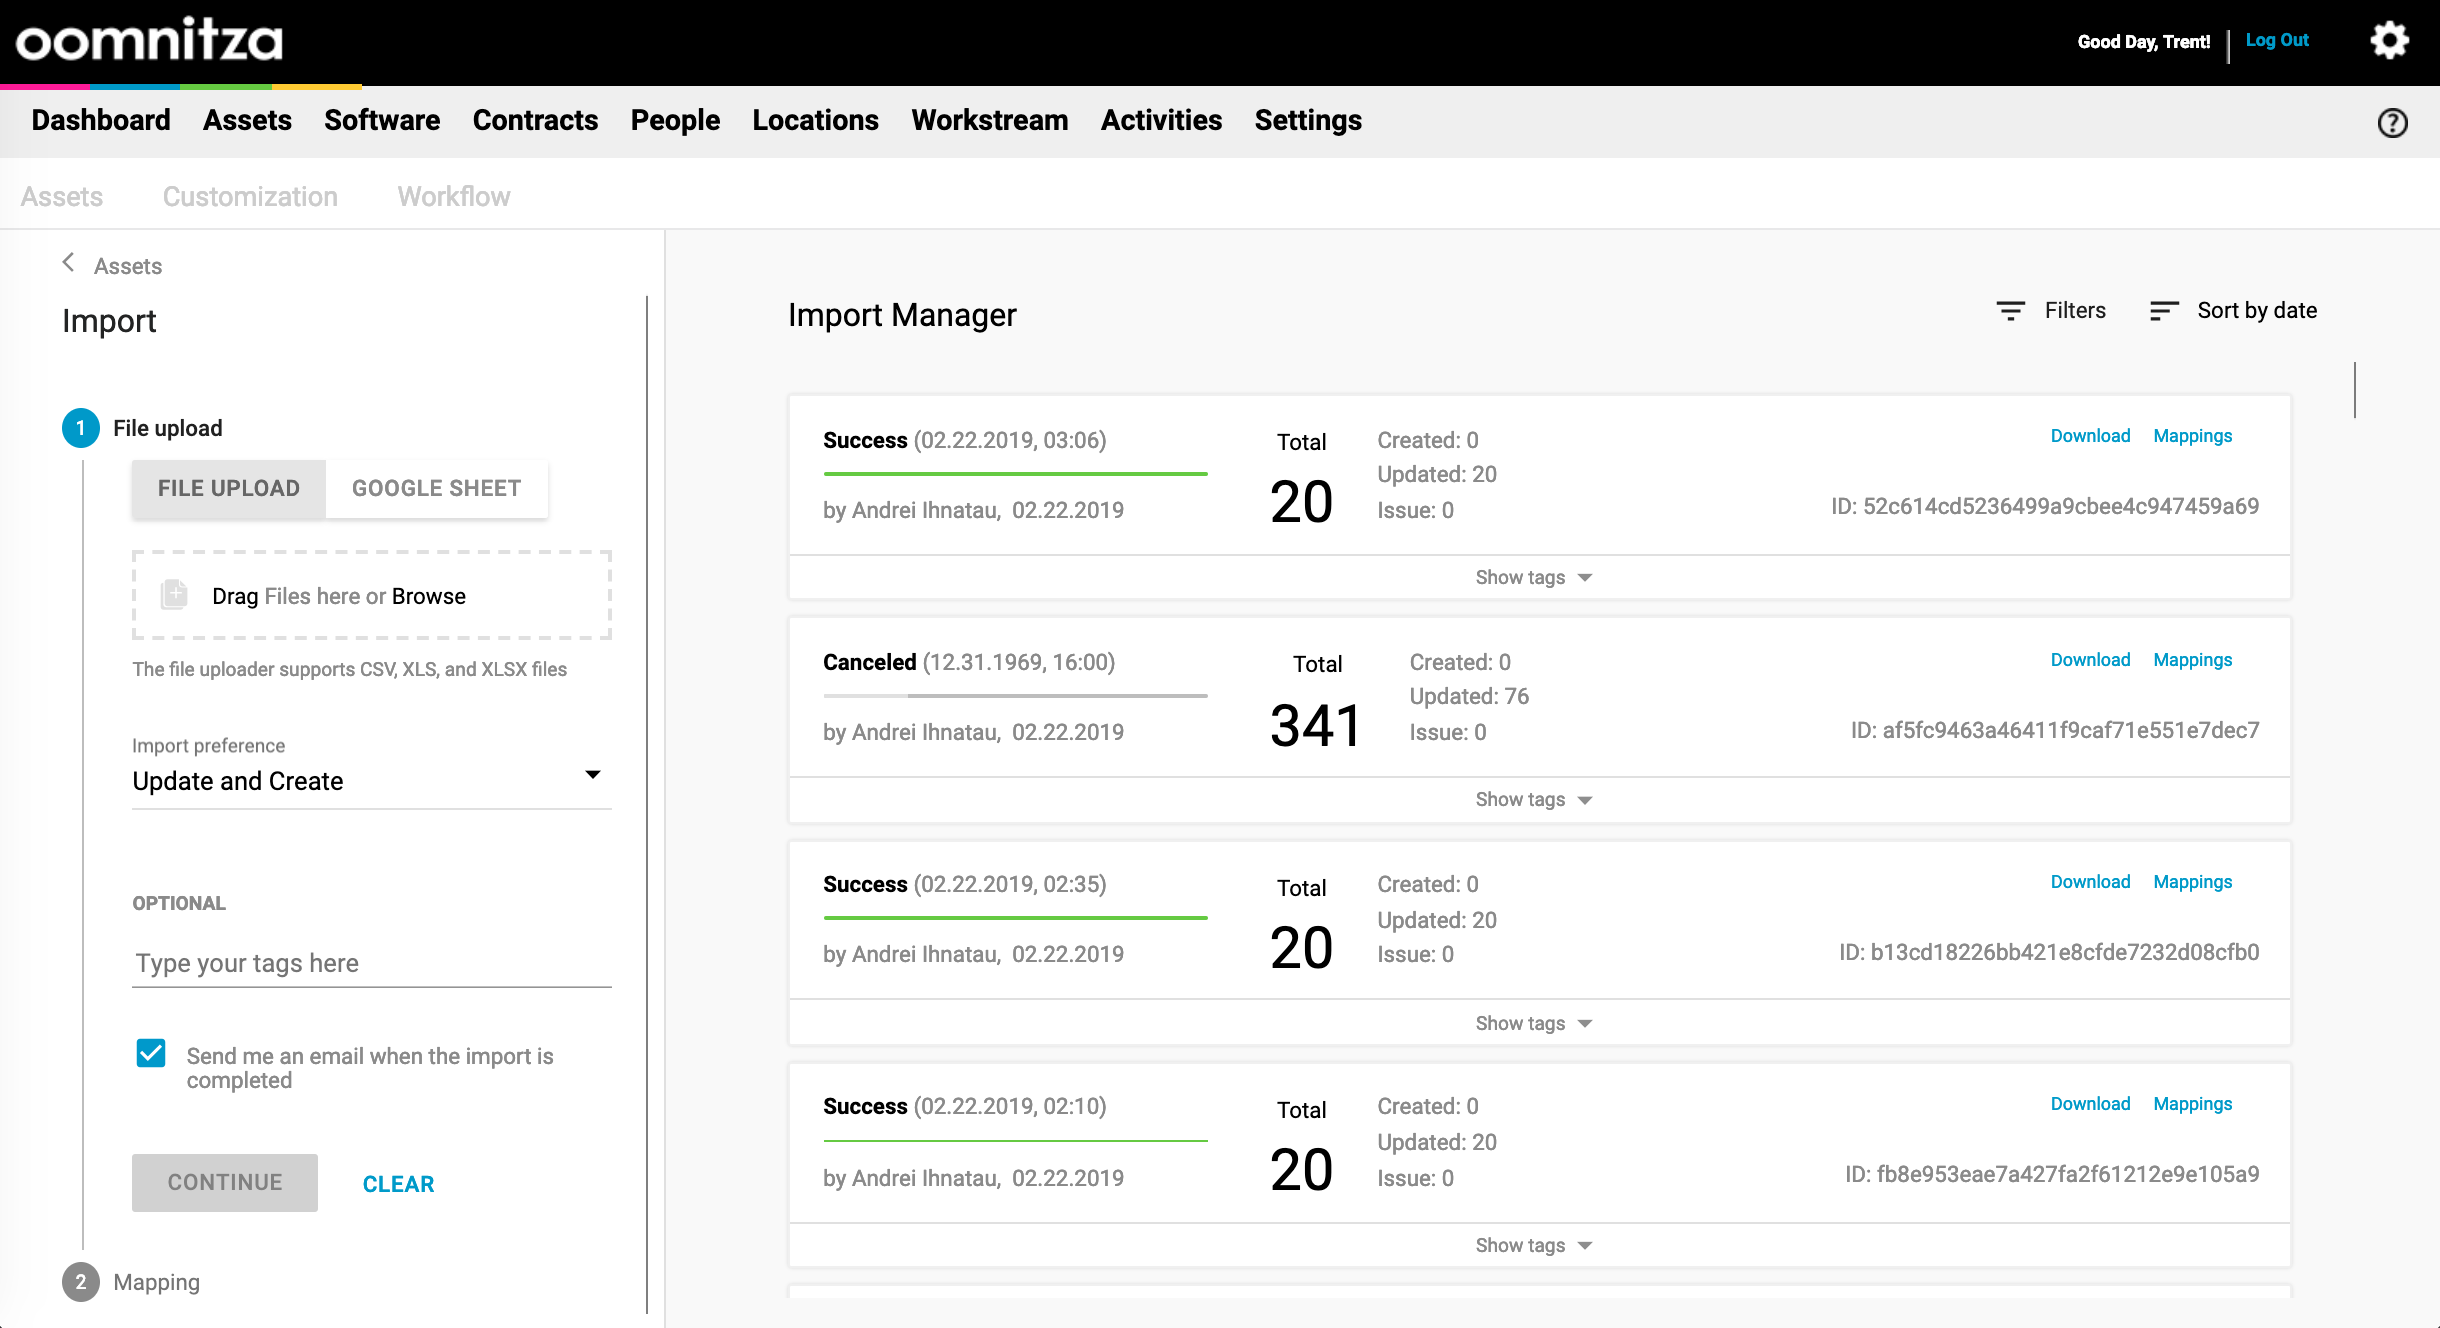Click the Filters icon

pos(2010,311)
